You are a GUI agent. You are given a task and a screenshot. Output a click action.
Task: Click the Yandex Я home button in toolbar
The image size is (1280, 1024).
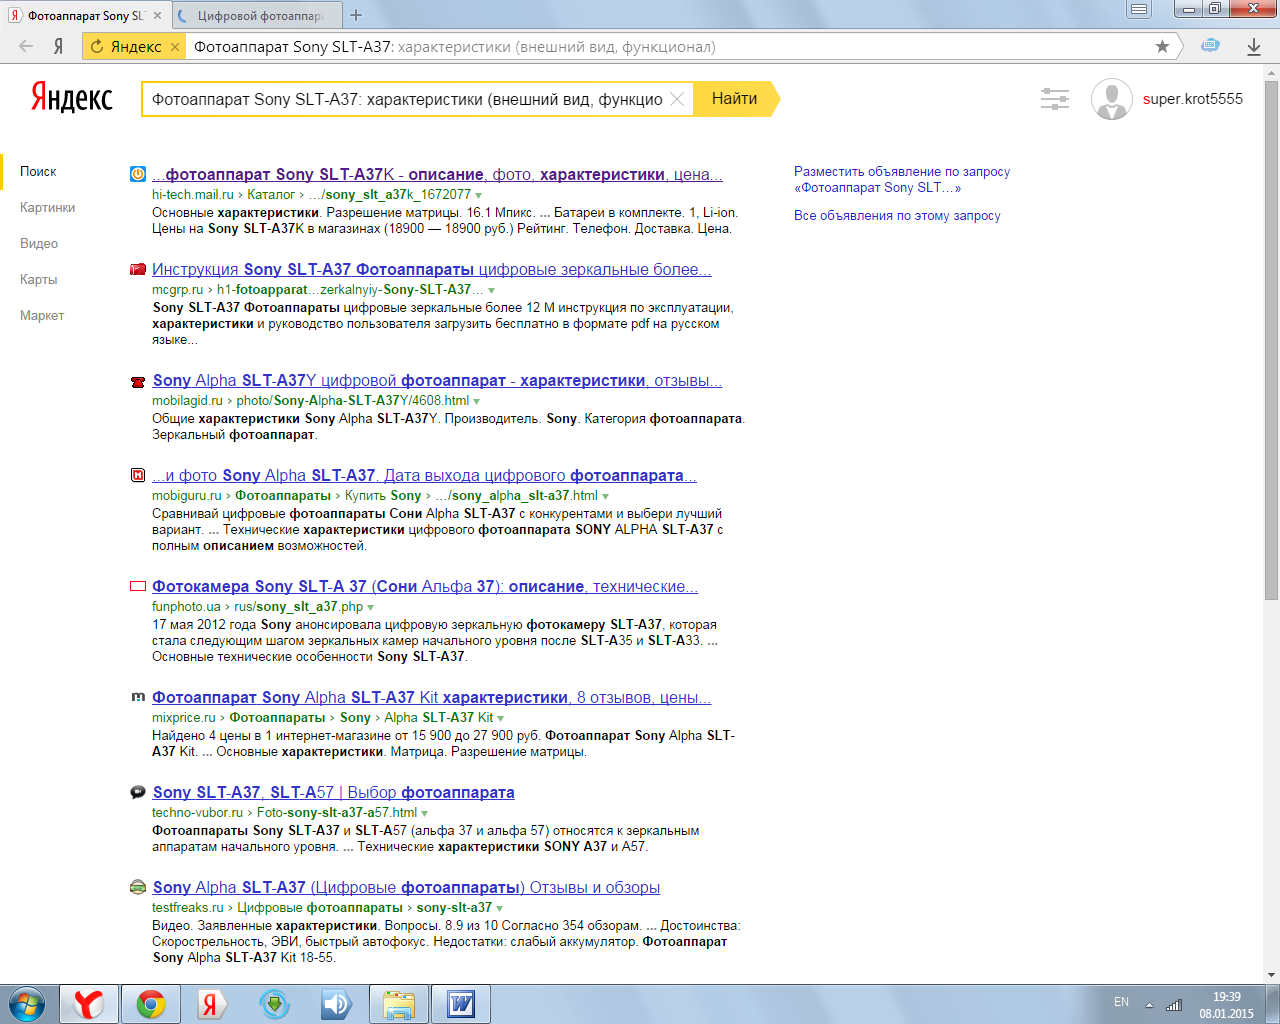pos(59,46)
